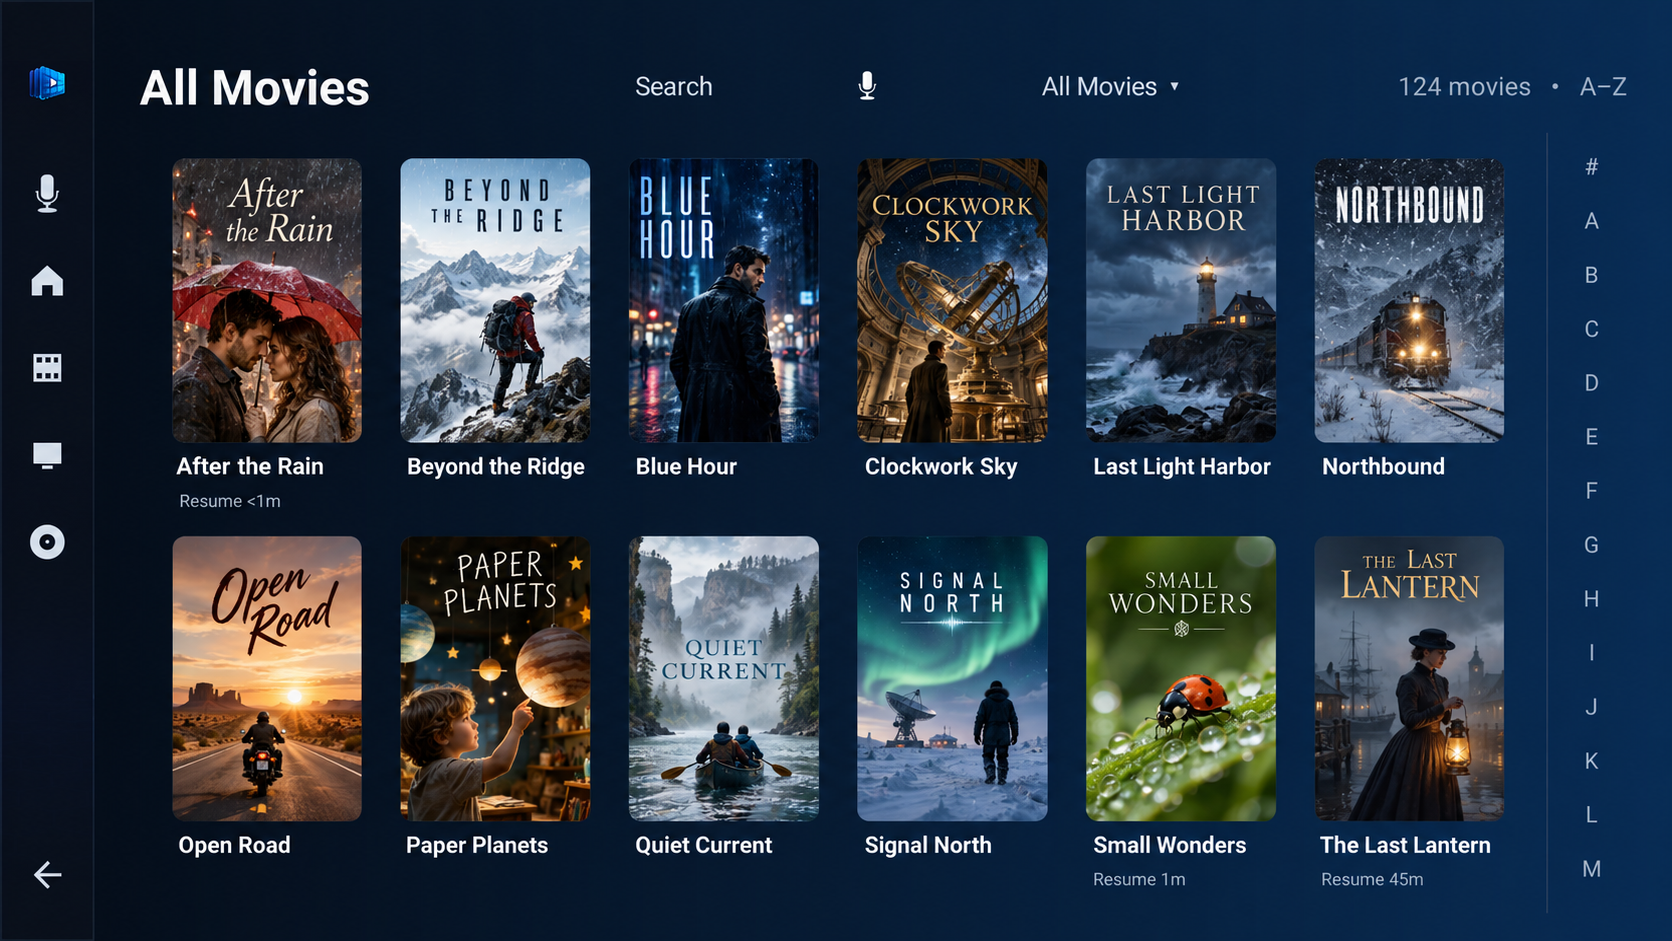
Task: Jump to letter H in the index
Action: point(1591,599)
